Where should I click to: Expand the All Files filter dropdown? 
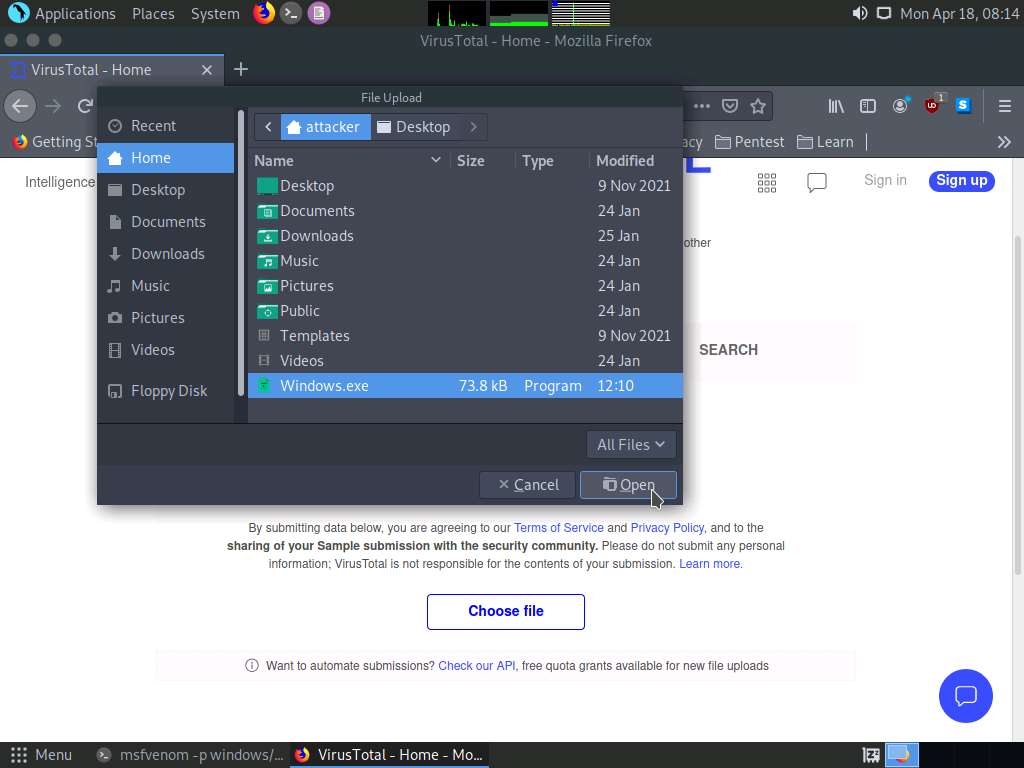[x=631, y=444]
